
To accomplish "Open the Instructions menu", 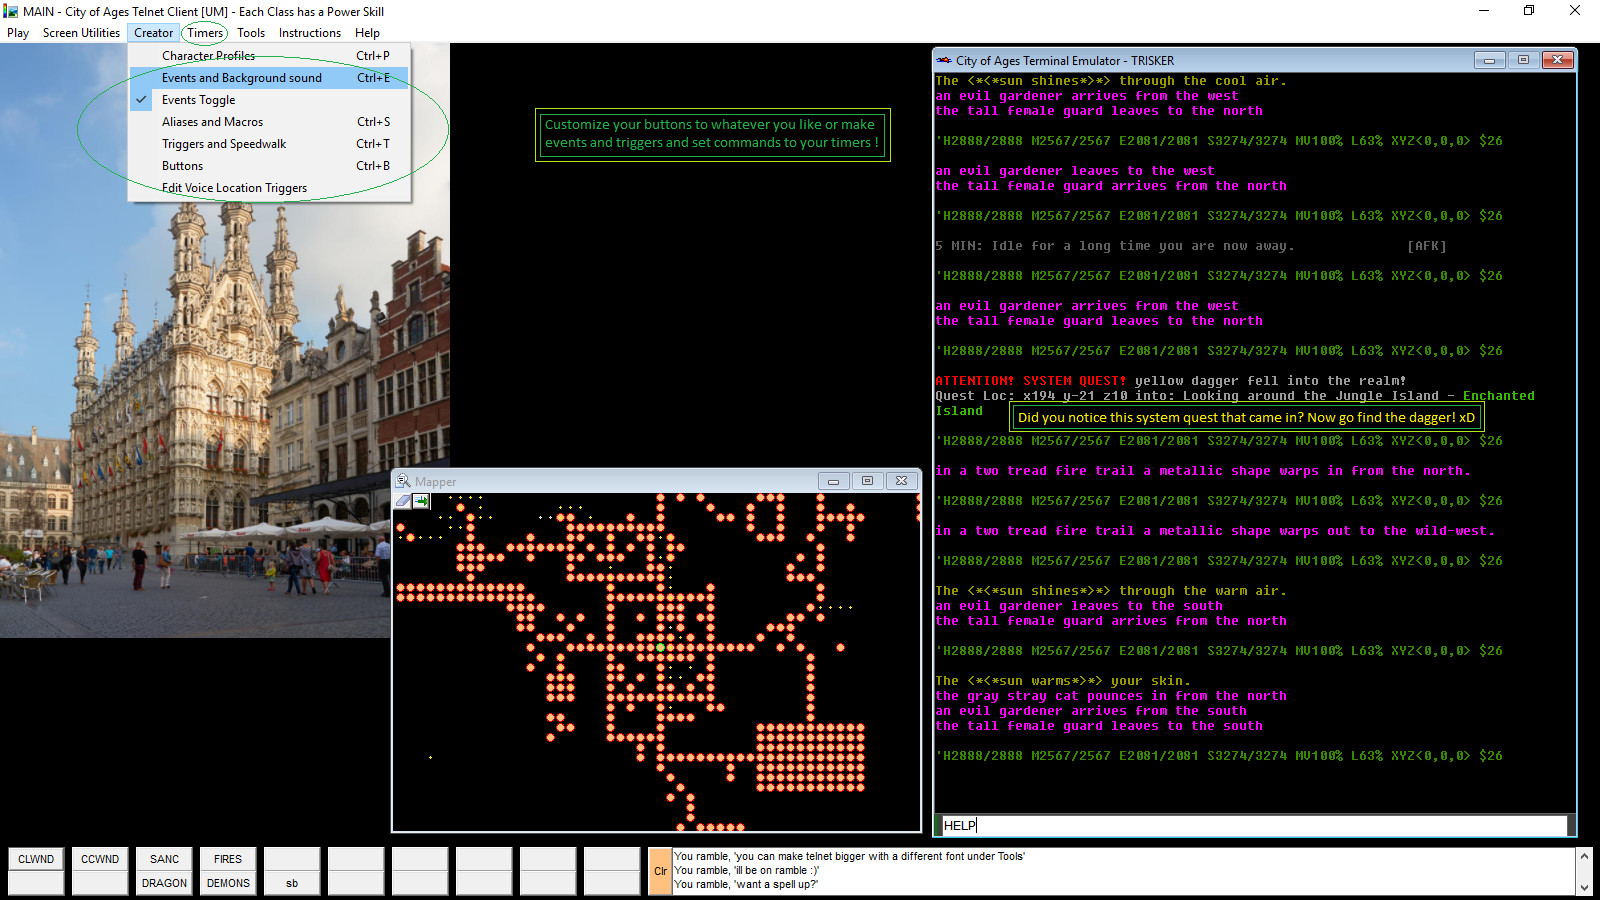I will click(x=309, y=32).
